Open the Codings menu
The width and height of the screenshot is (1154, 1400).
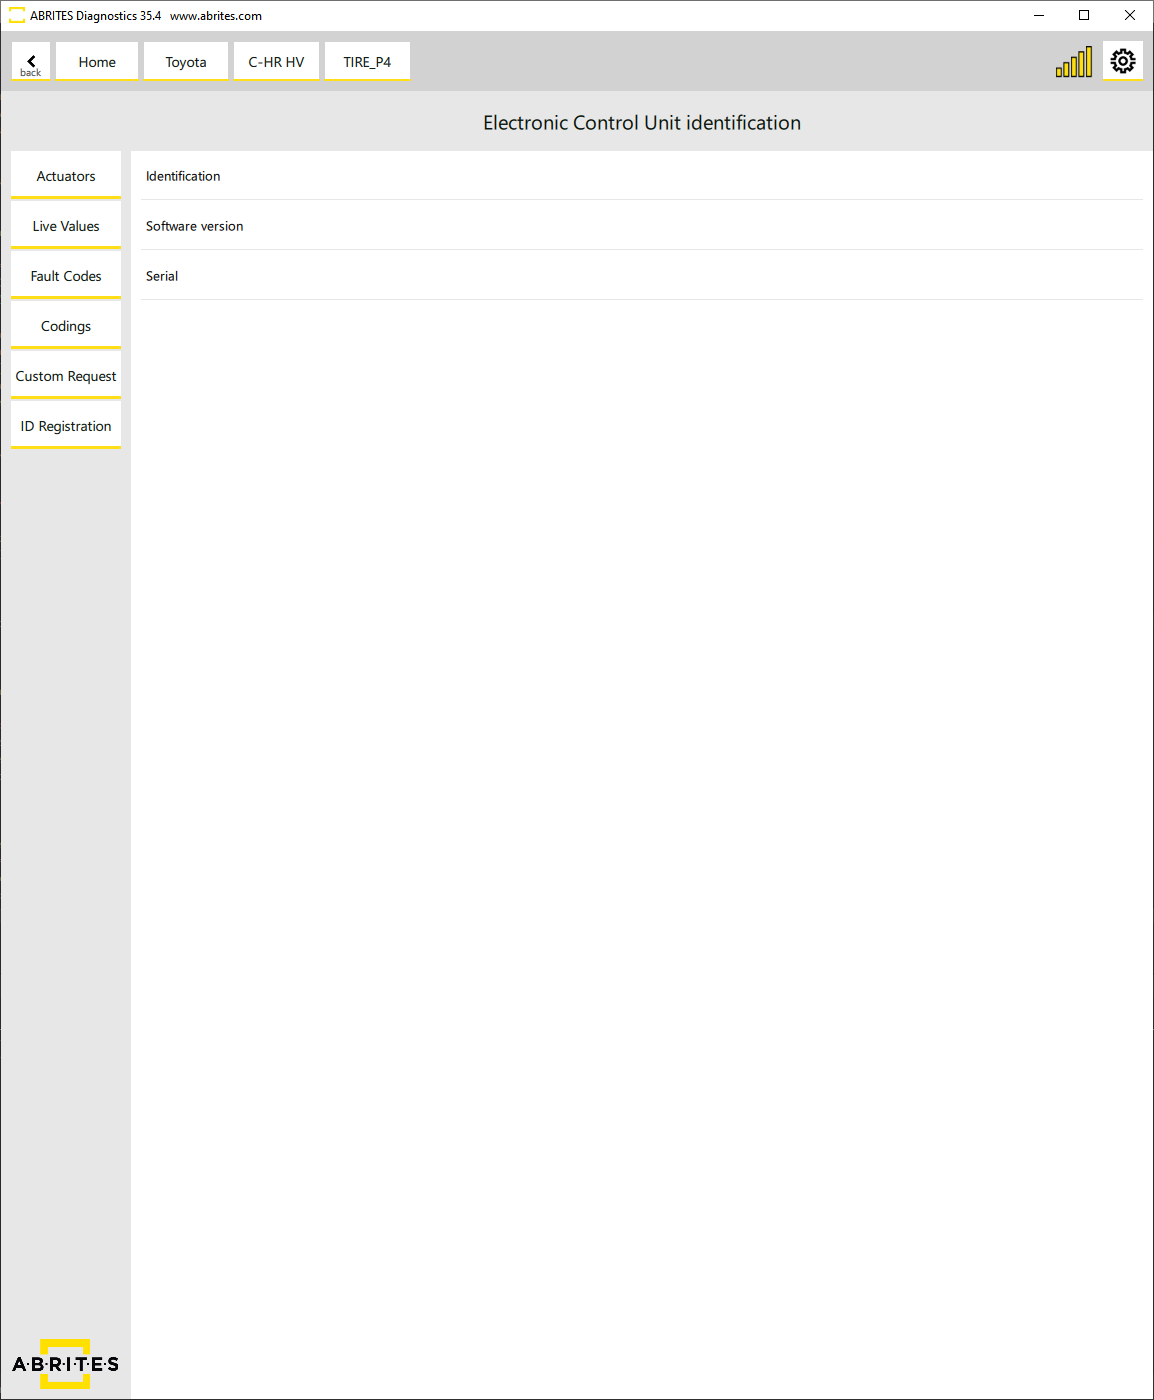66,326
